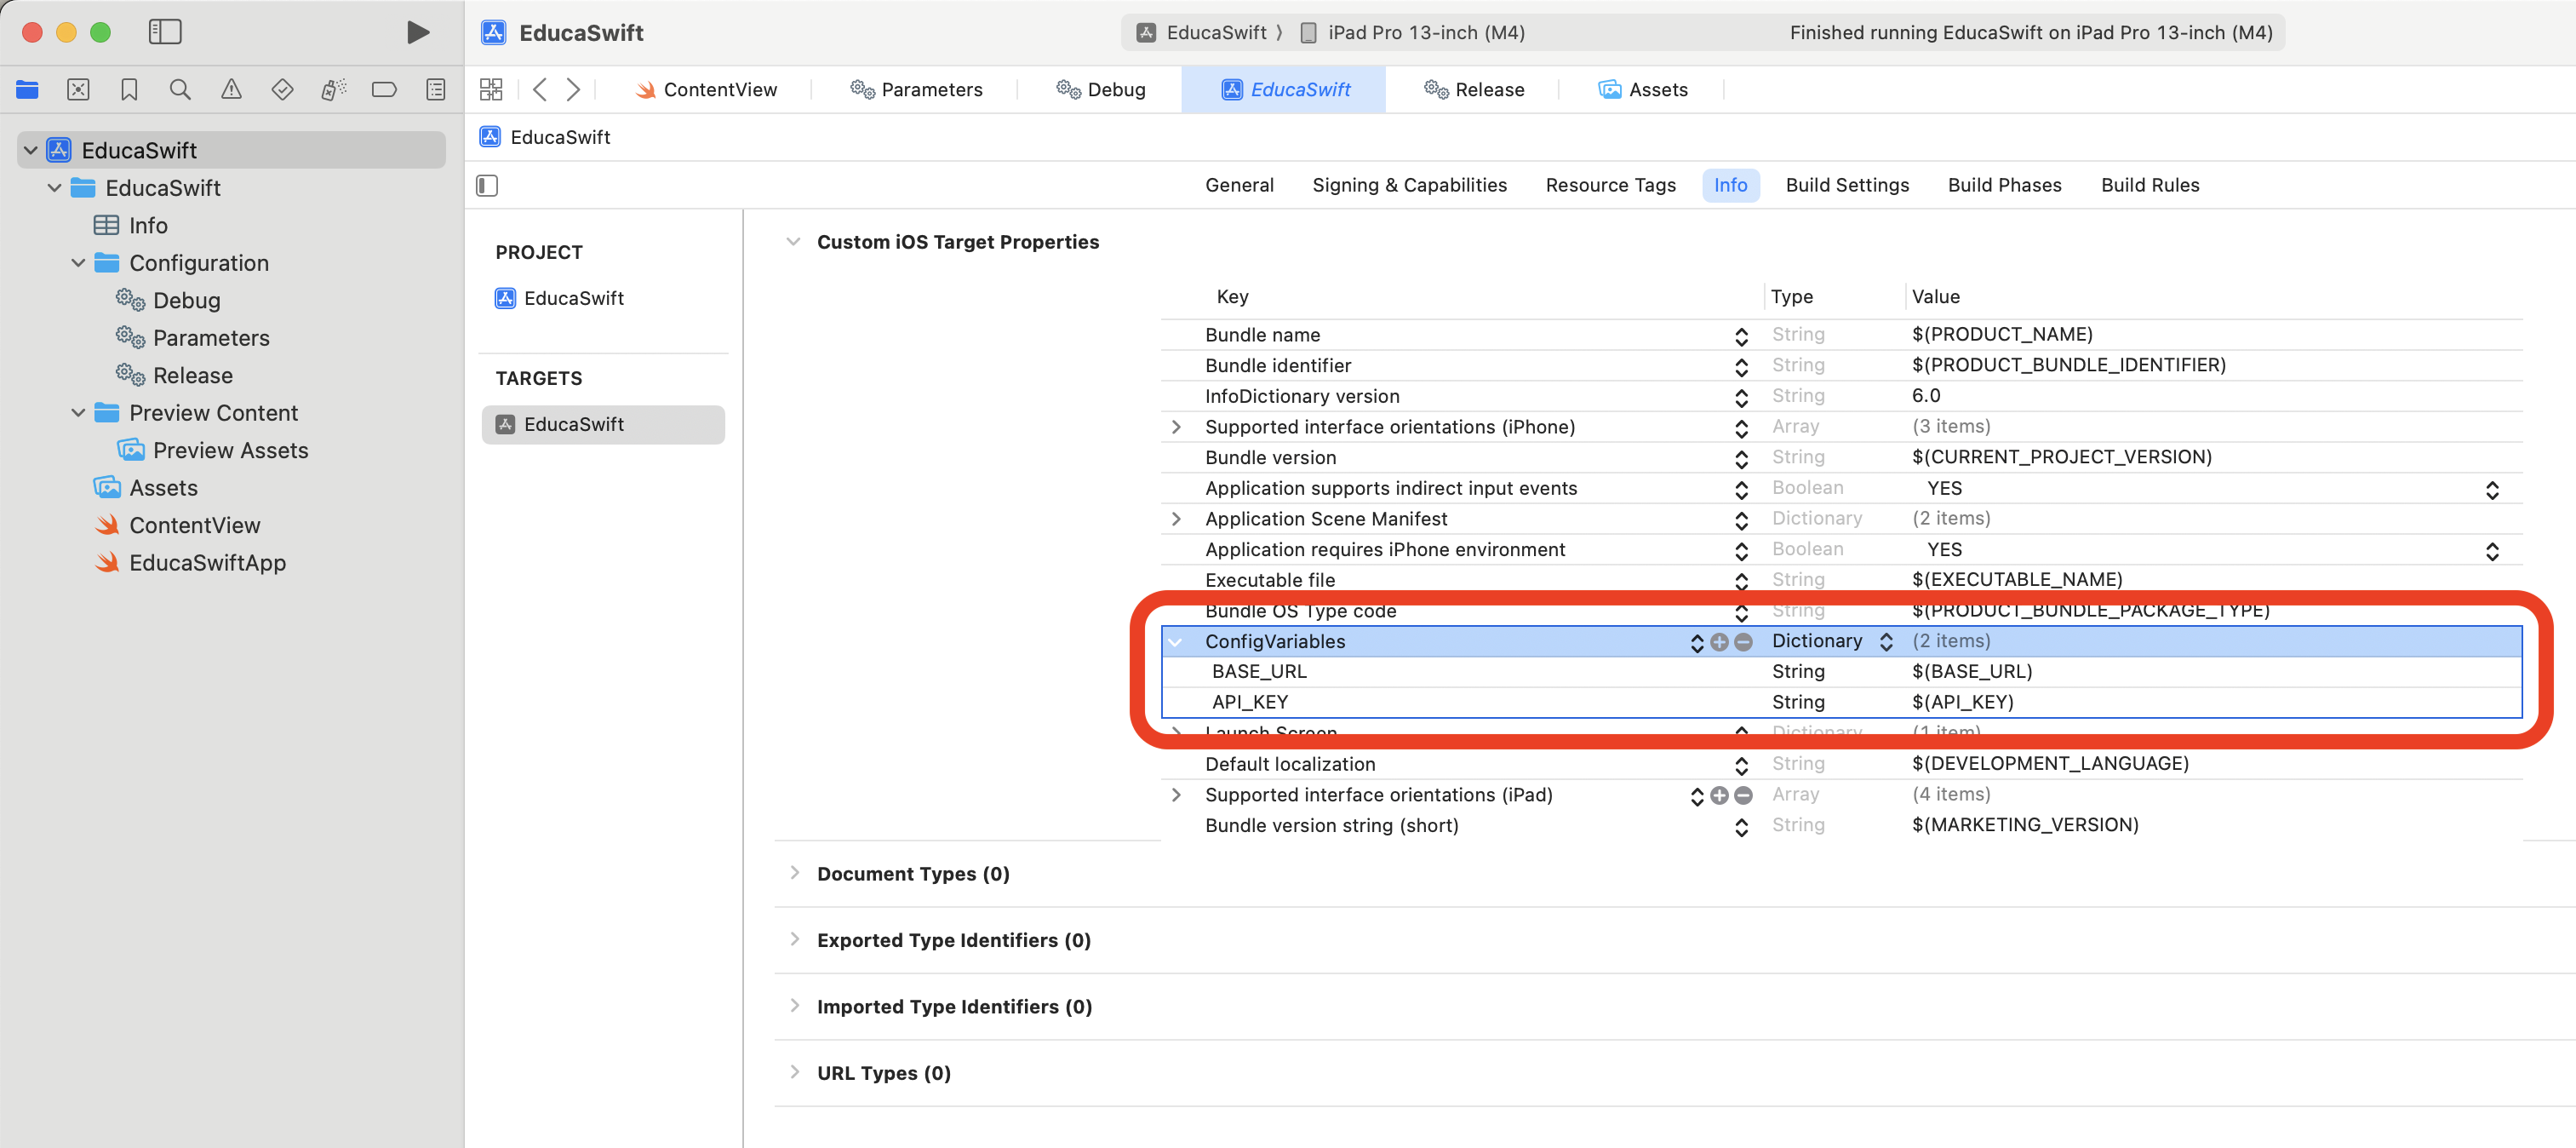Open the Report navigator icon

(436, 90)
